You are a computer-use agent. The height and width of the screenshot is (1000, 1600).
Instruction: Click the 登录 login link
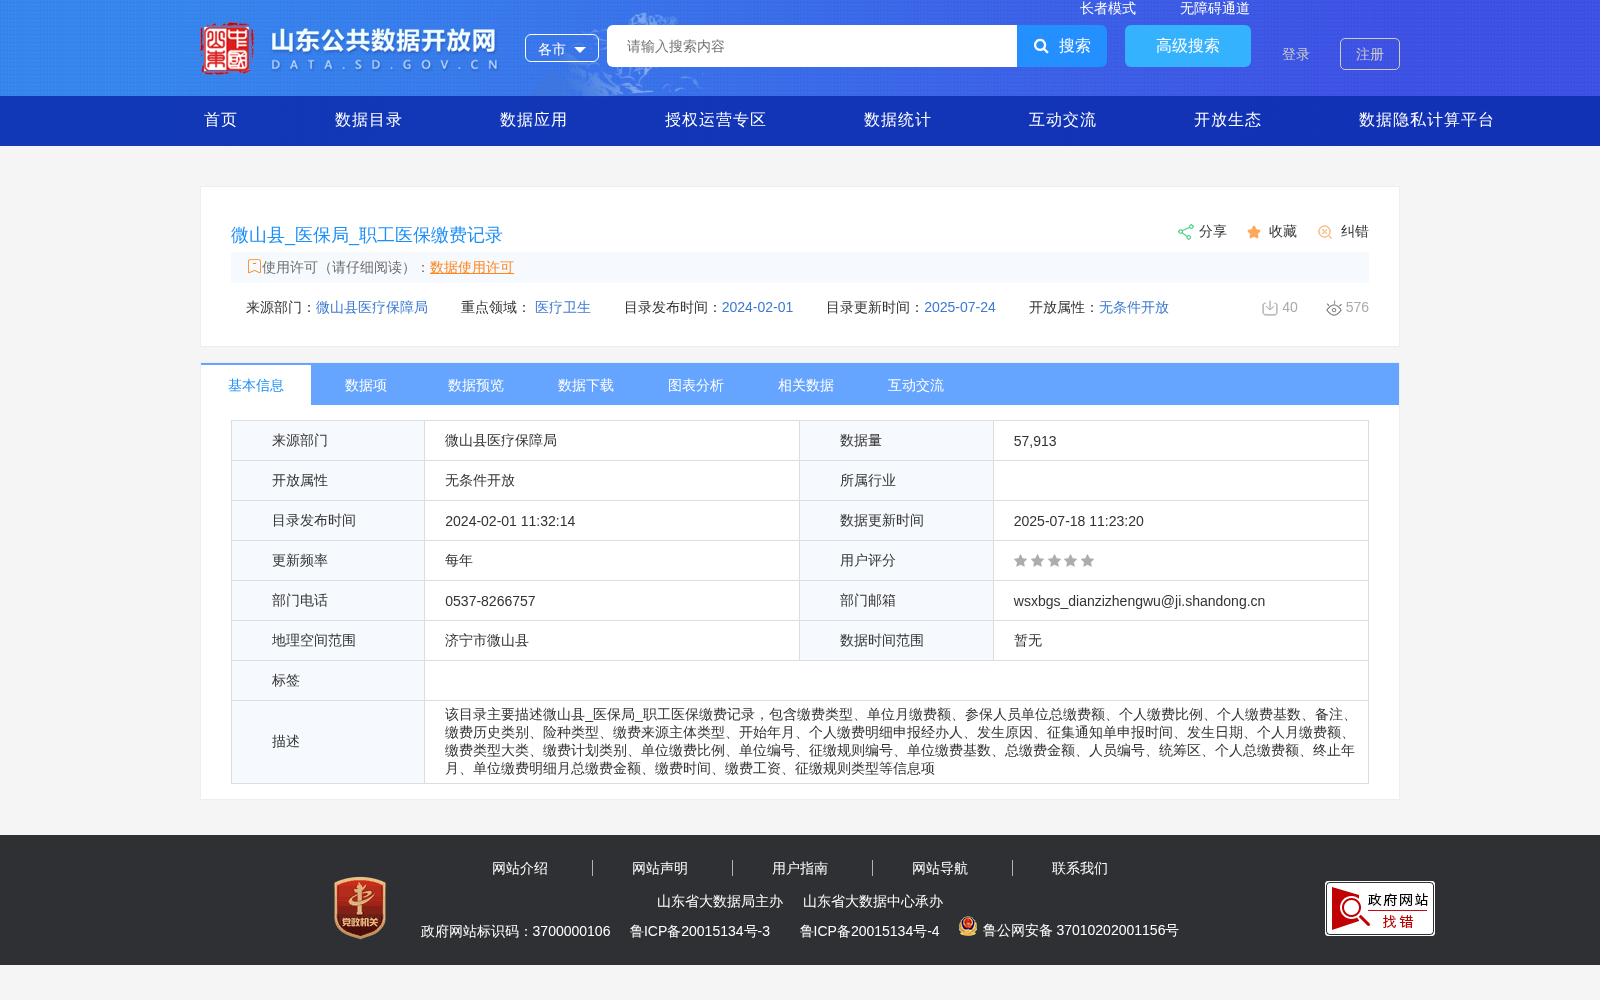tap(1296, 54)
